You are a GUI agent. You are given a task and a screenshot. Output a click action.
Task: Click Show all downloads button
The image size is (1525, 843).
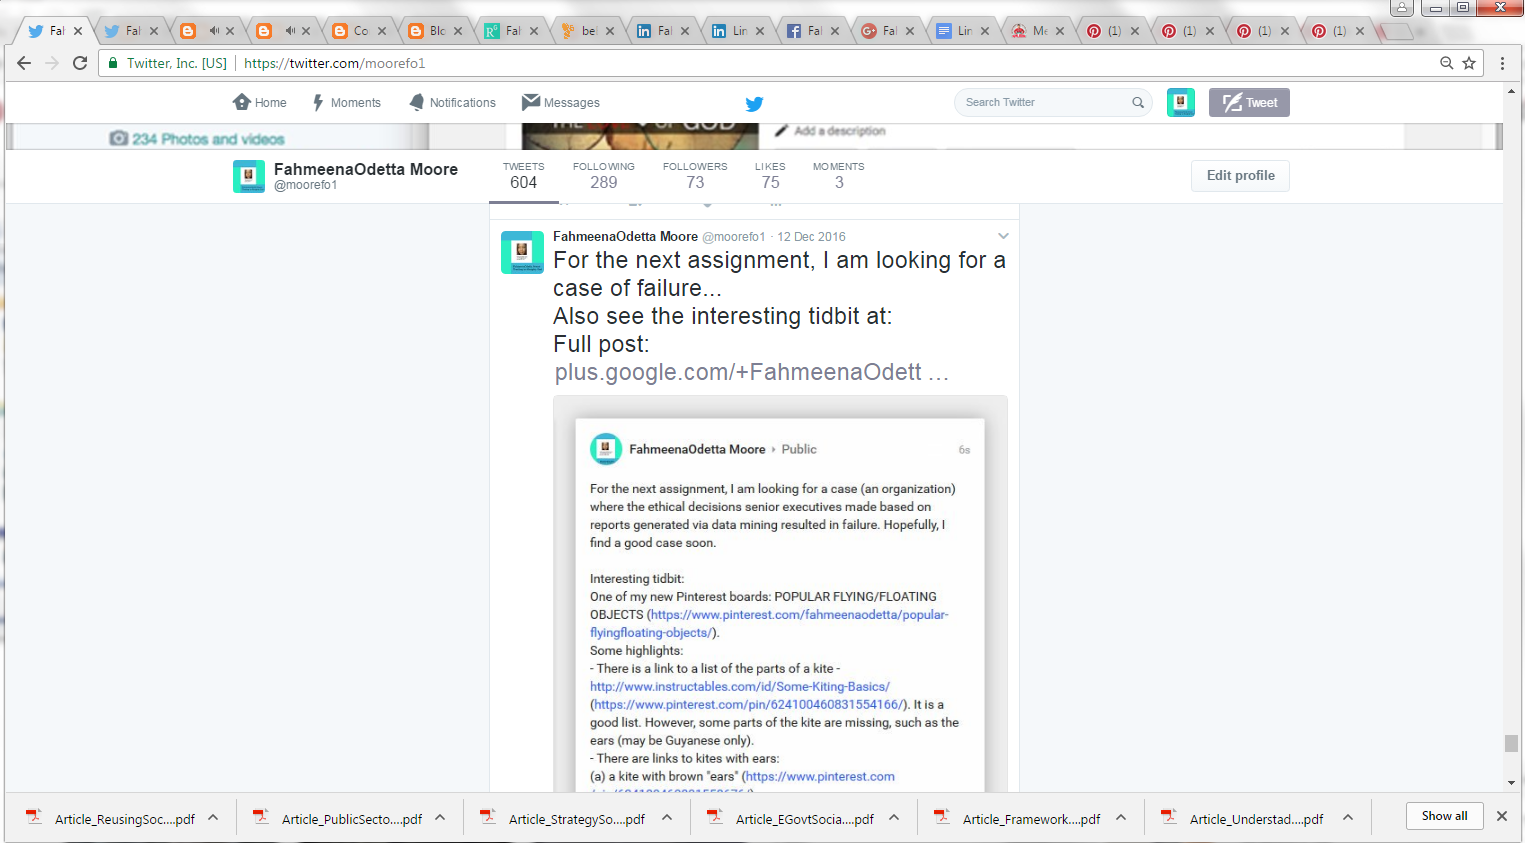1444,816
